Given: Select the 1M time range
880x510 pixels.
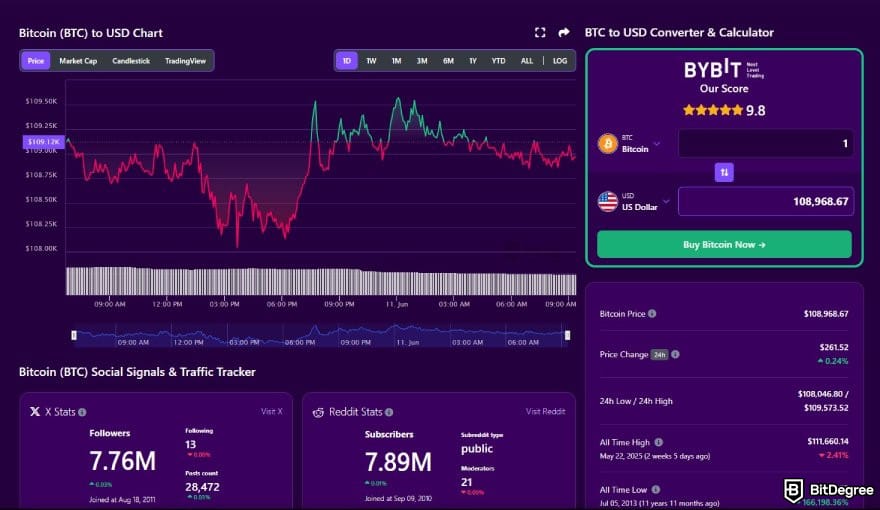Looking at the screenshot, I should click(396, 61).
